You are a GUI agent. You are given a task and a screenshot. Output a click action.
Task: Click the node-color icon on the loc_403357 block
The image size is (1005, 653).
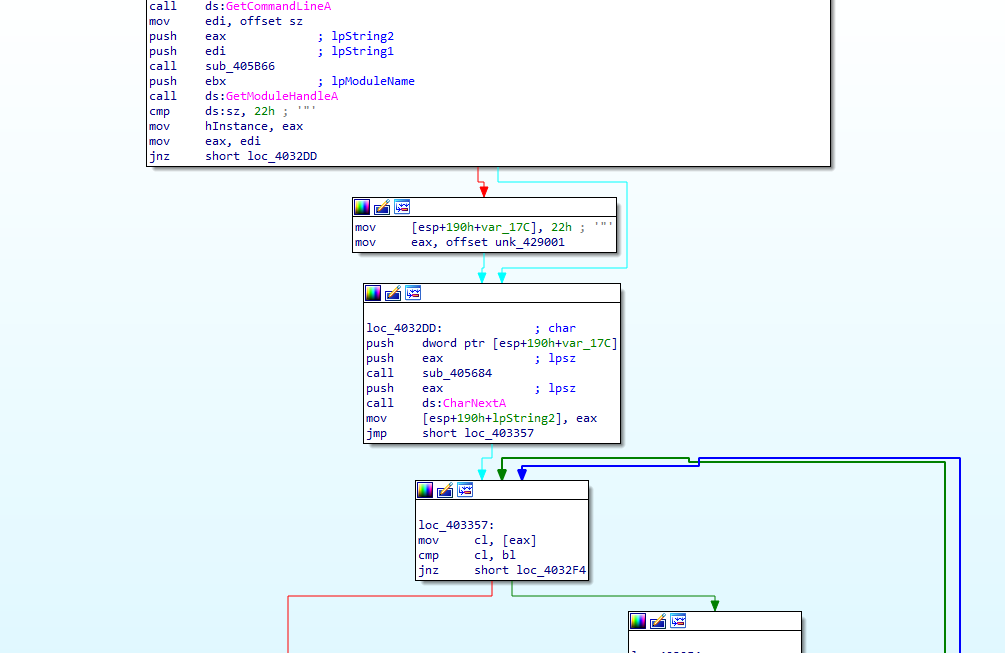coord(424,490)
